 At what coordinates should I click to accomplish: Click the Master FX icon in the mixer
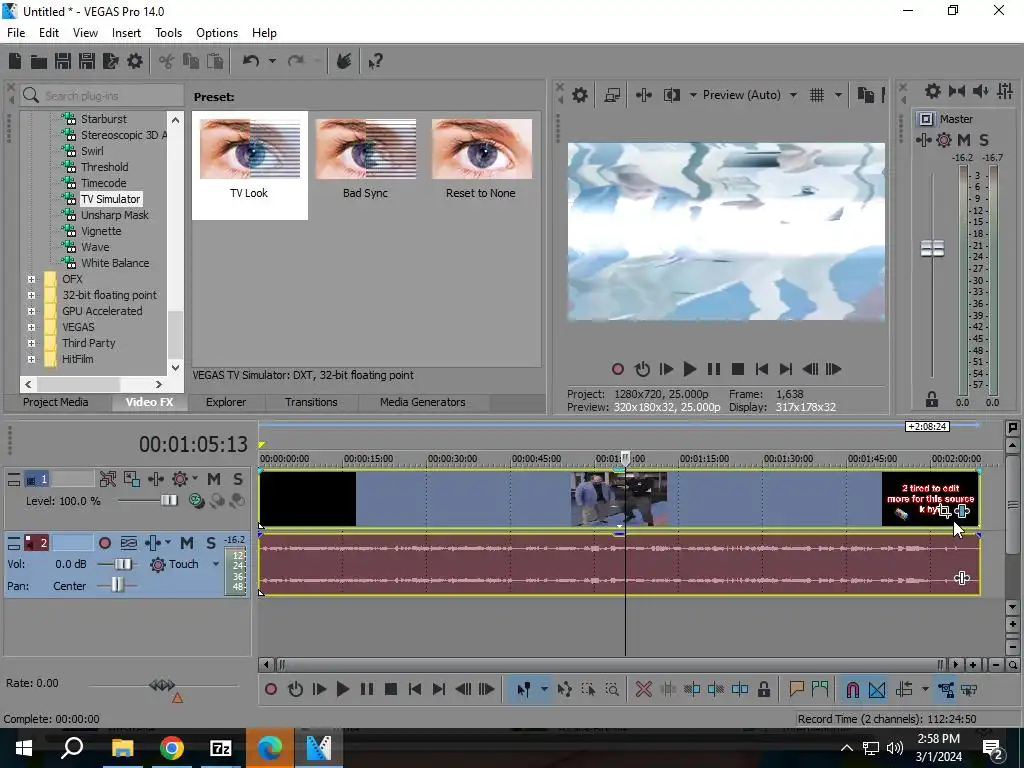(x=923, y=140)
